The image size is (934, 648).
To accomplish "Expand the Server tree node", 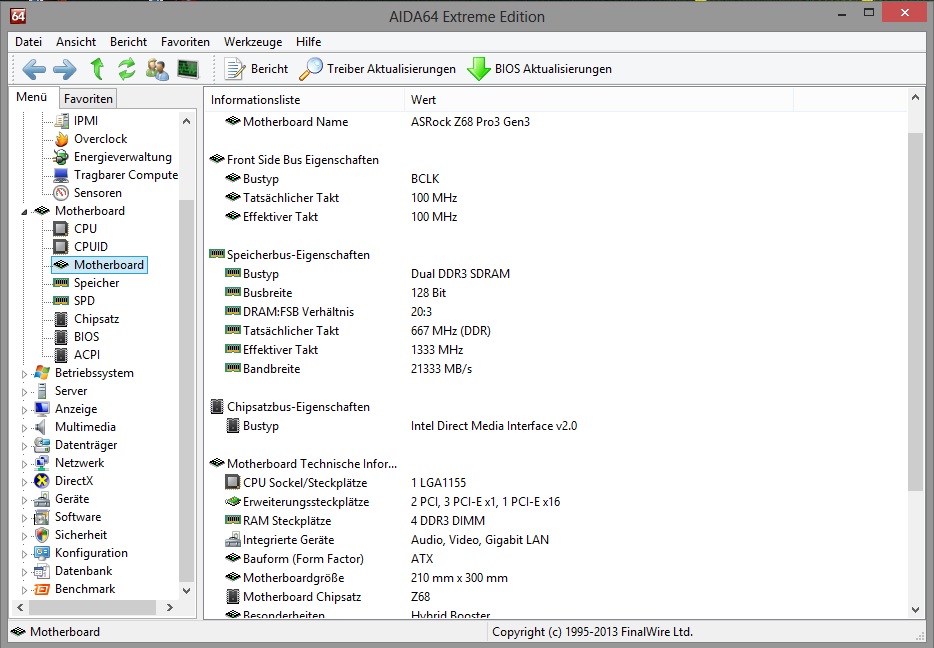I will coord(24,392).
